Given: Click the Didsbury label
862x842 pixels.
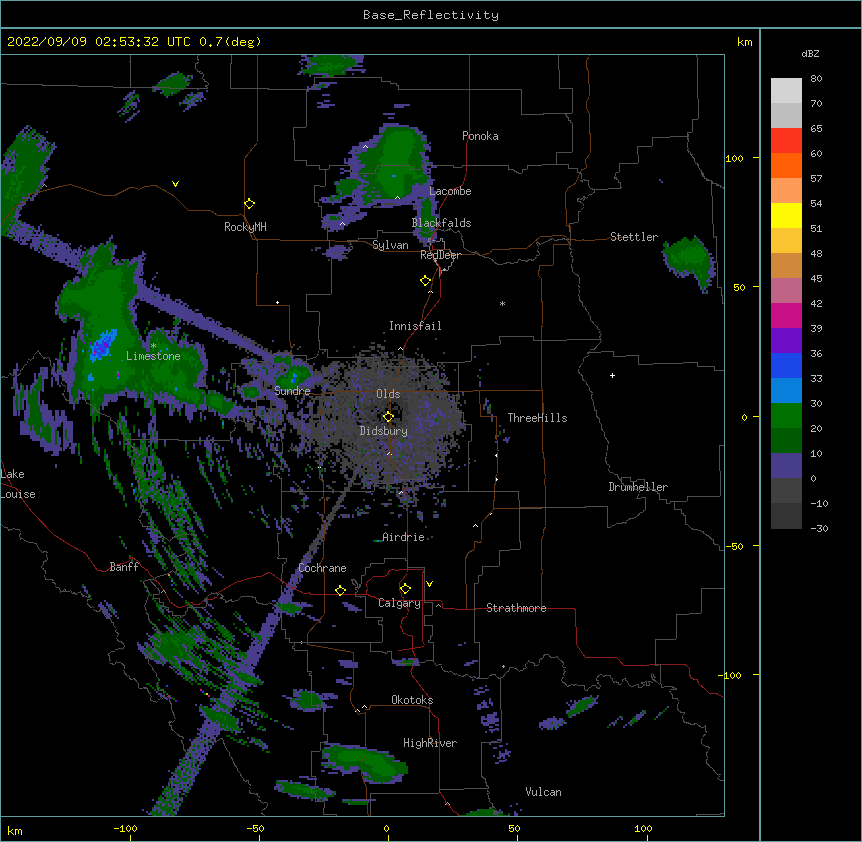Looking at the screenshot, I should (384, 431).
